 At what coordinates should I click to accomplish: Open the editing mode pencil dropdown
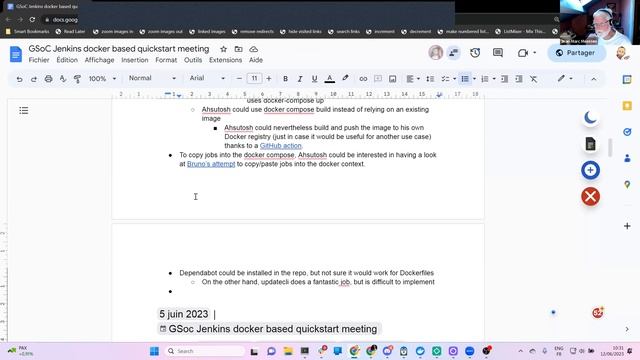(x=565, y=78)
